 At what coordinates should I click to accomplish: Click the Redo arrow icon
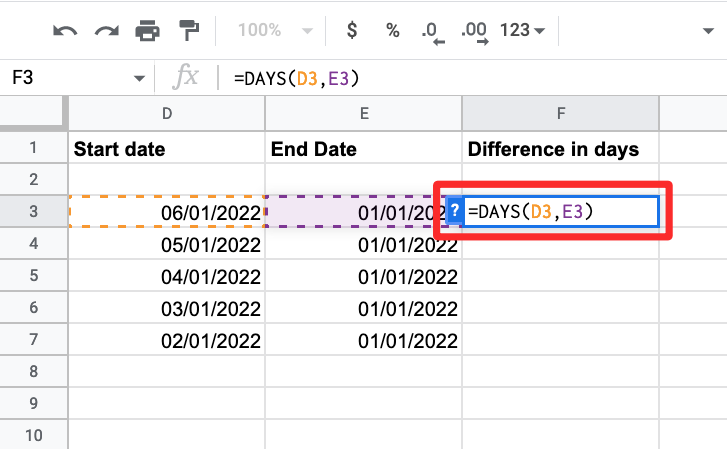pyautogui.click(x=106, y=30)
